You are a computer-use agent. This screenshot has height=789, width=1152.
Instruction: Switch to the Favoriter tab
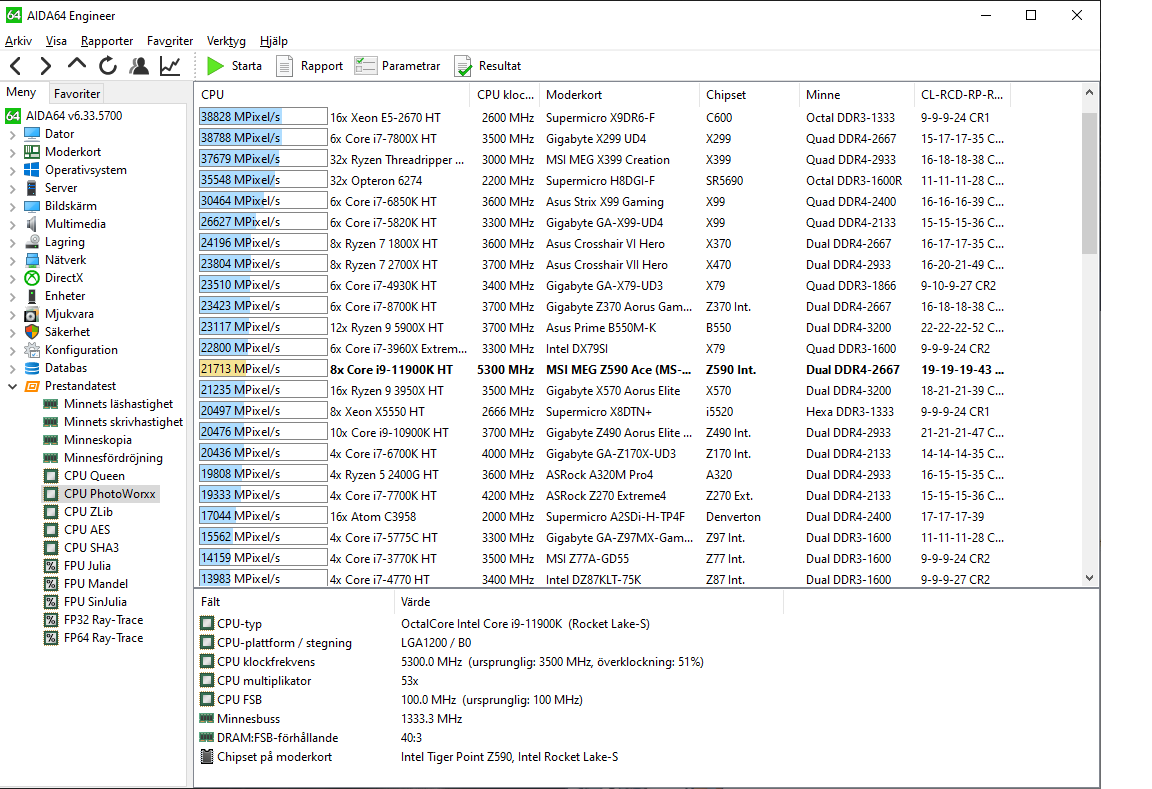pyautogui.click(x=77, y=94)
